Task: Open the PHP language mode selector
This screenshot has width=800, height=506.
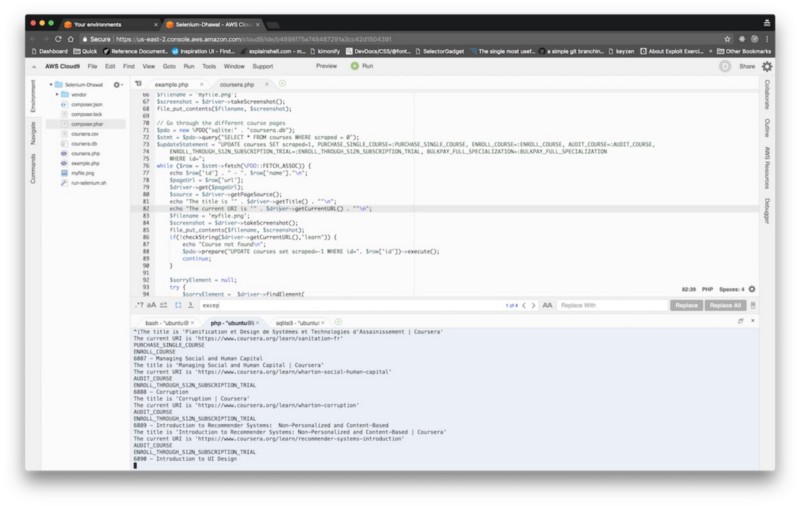Action: pyautogui.click(x=706, y=289)
